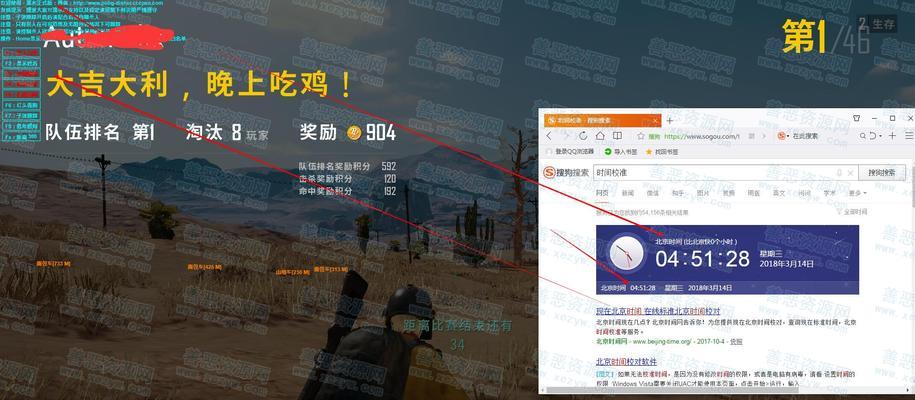Screen dimensions: 915x400
Task: Go back in the browser
Action: coord(549,135)
